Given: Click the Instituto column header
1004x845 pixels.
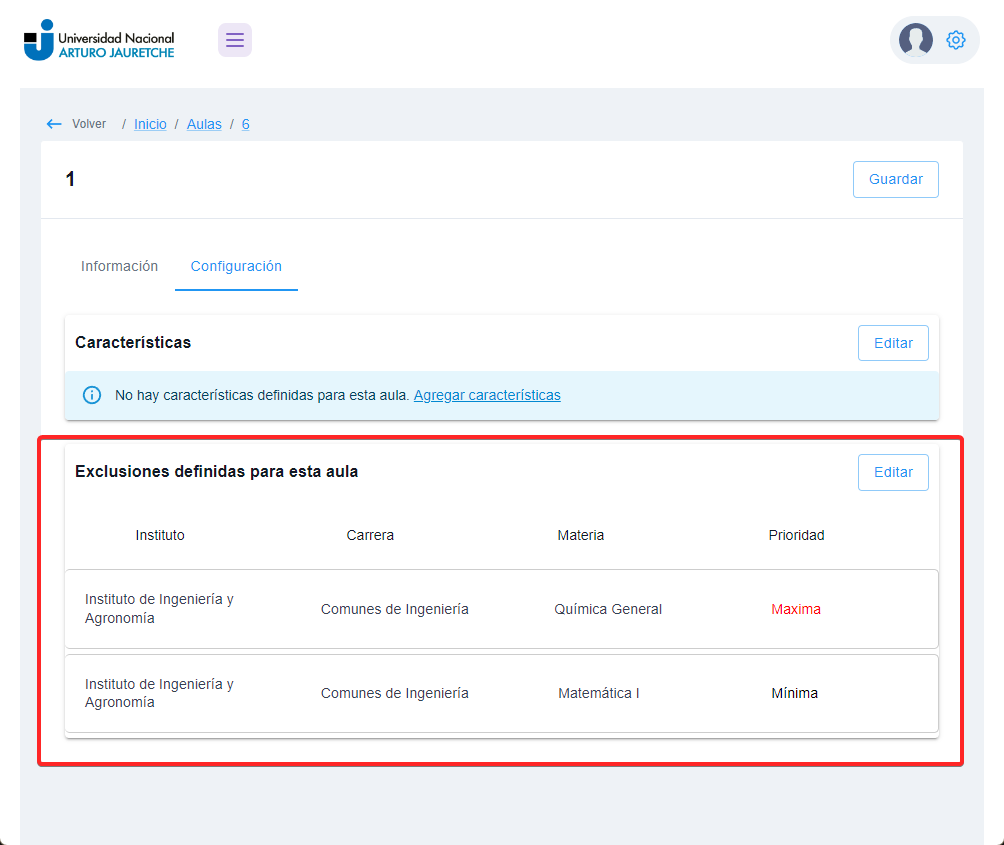Looking at the screenshot, I should [x=160, y=535].
